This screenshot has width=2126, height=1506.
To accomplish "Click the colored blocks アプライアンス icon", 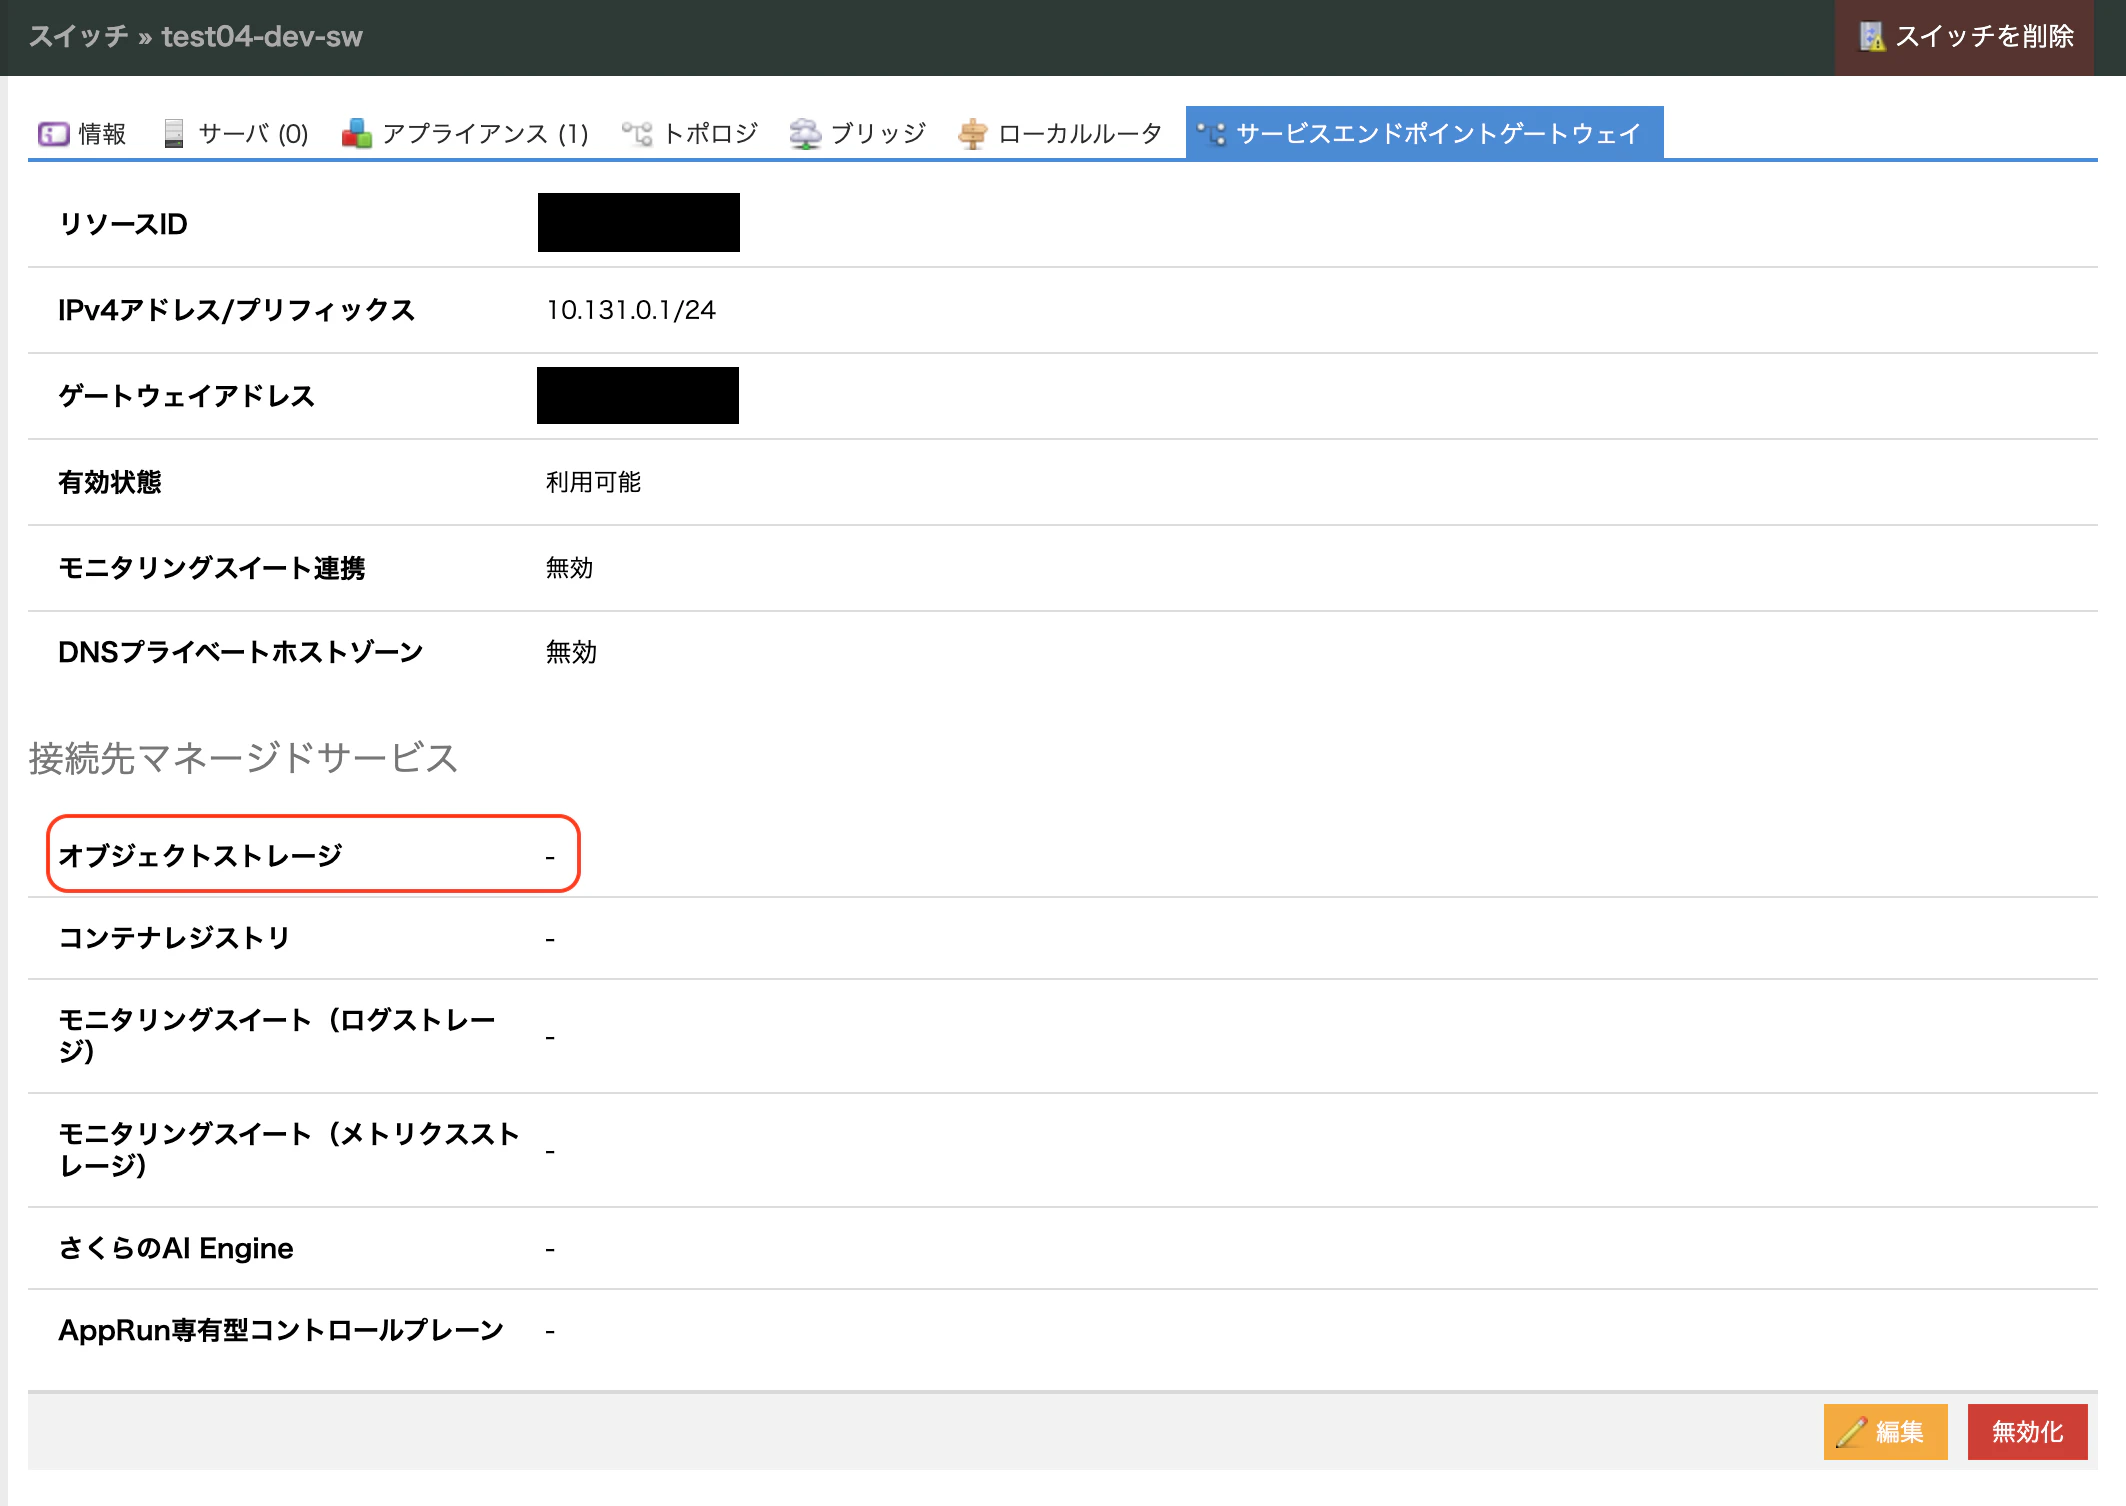I will coord(357,134).
